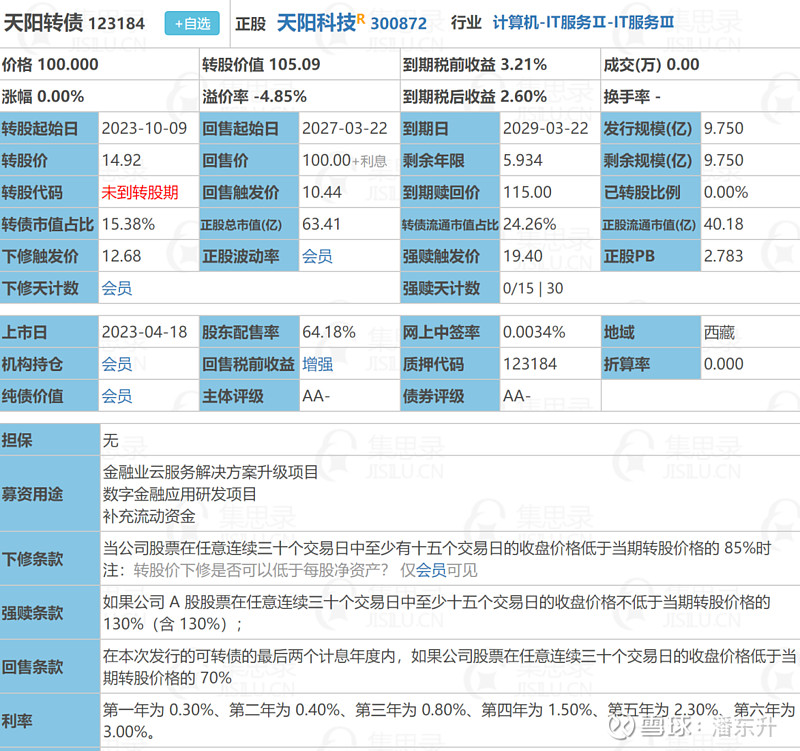Select the 地域 value 西藏

tap(719, 332)
